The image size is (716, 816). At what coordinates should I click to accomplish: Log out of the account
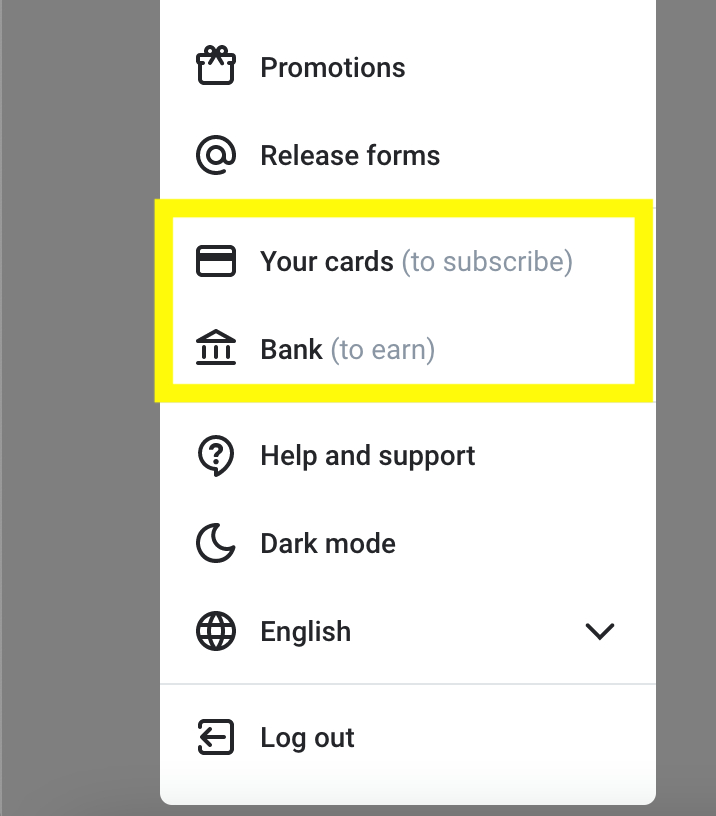407,737
